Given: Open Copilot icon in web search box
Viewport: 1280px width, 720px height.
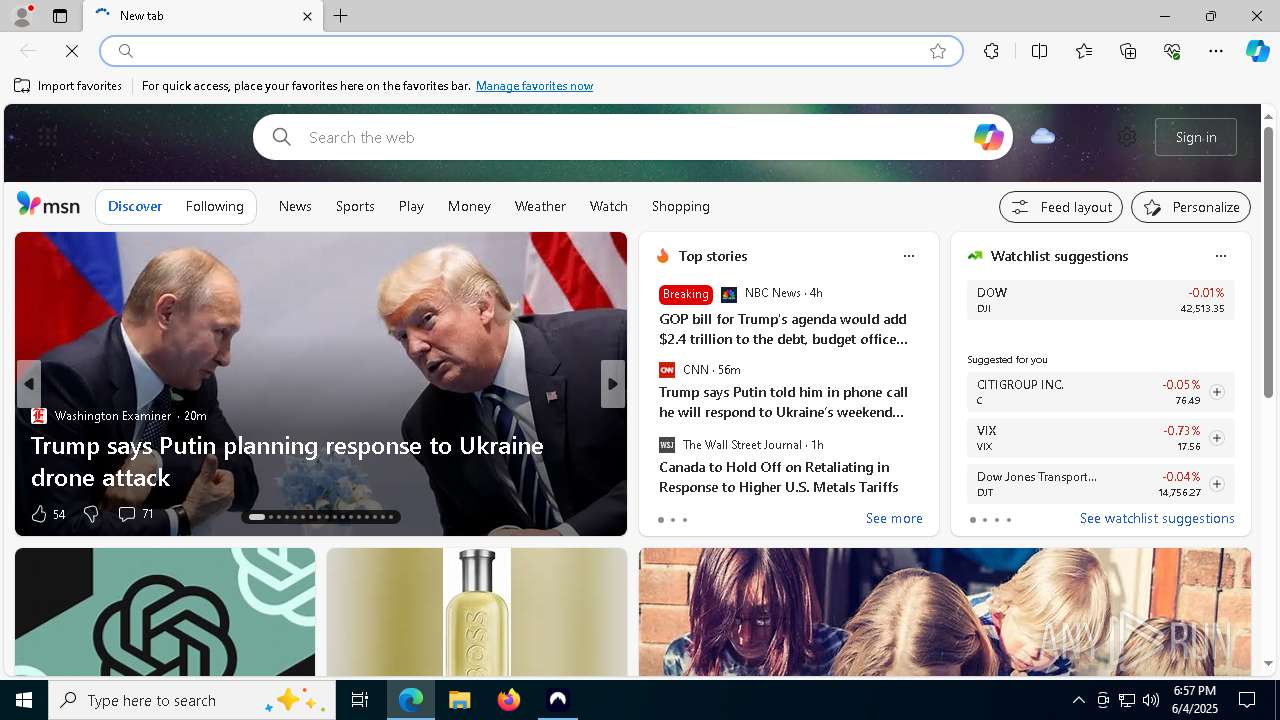Looking at the screenshot, I should pos(988,137).
